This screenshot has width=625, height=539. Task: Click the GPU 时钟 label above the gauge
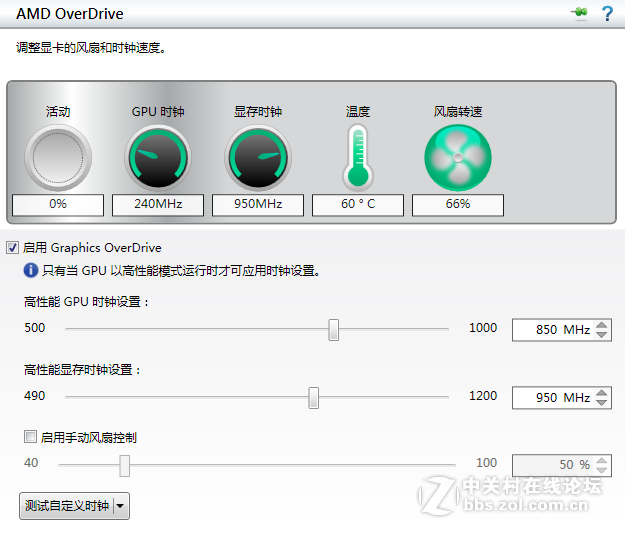[158, 111]
